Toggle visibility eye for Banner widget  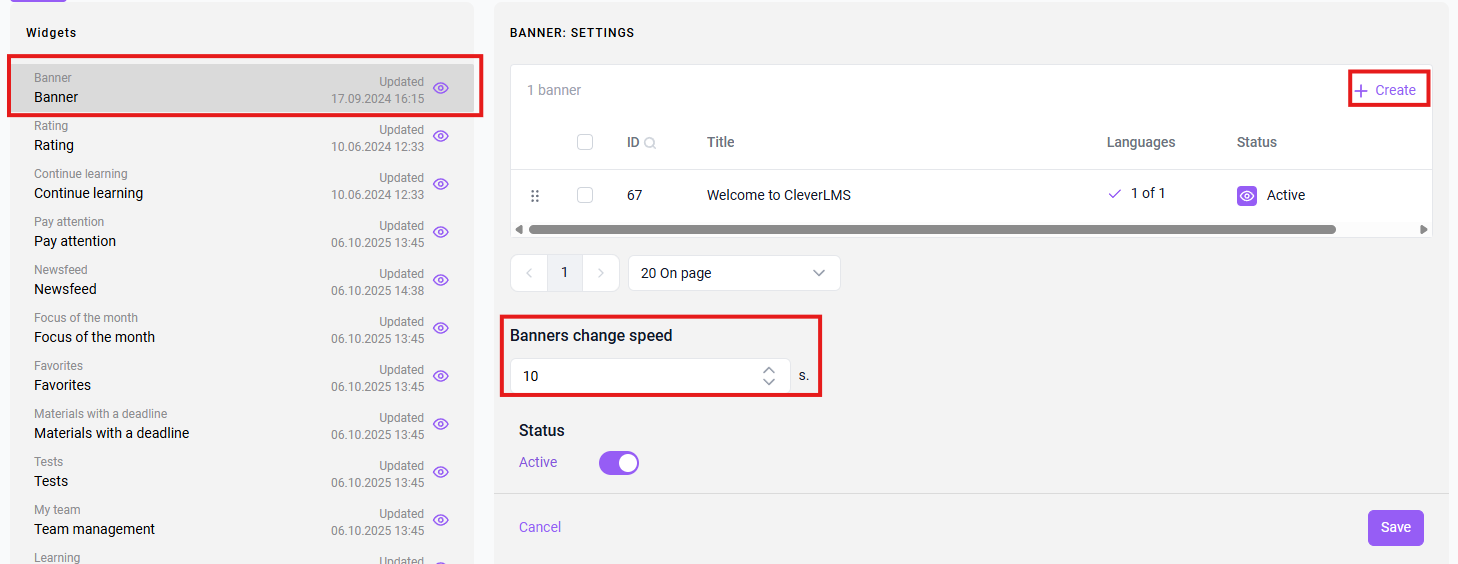[441, 88]
